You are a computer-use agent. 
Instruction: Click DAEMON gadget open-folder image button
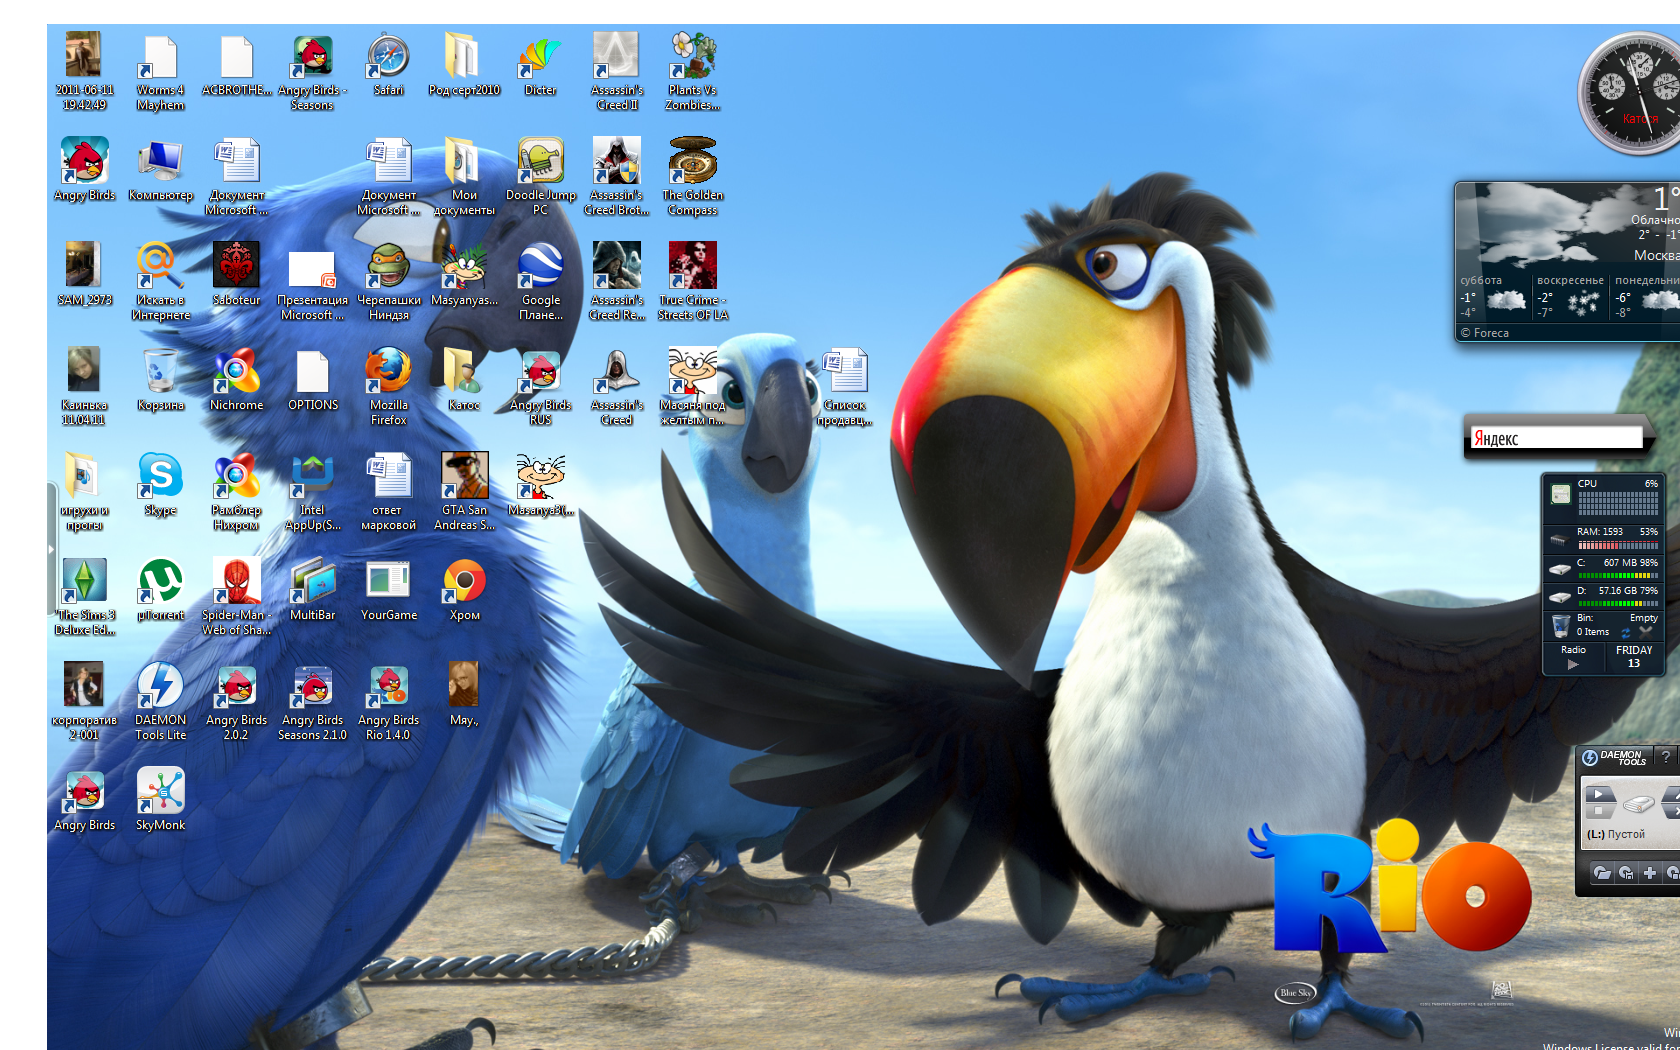coord(1602,873)
